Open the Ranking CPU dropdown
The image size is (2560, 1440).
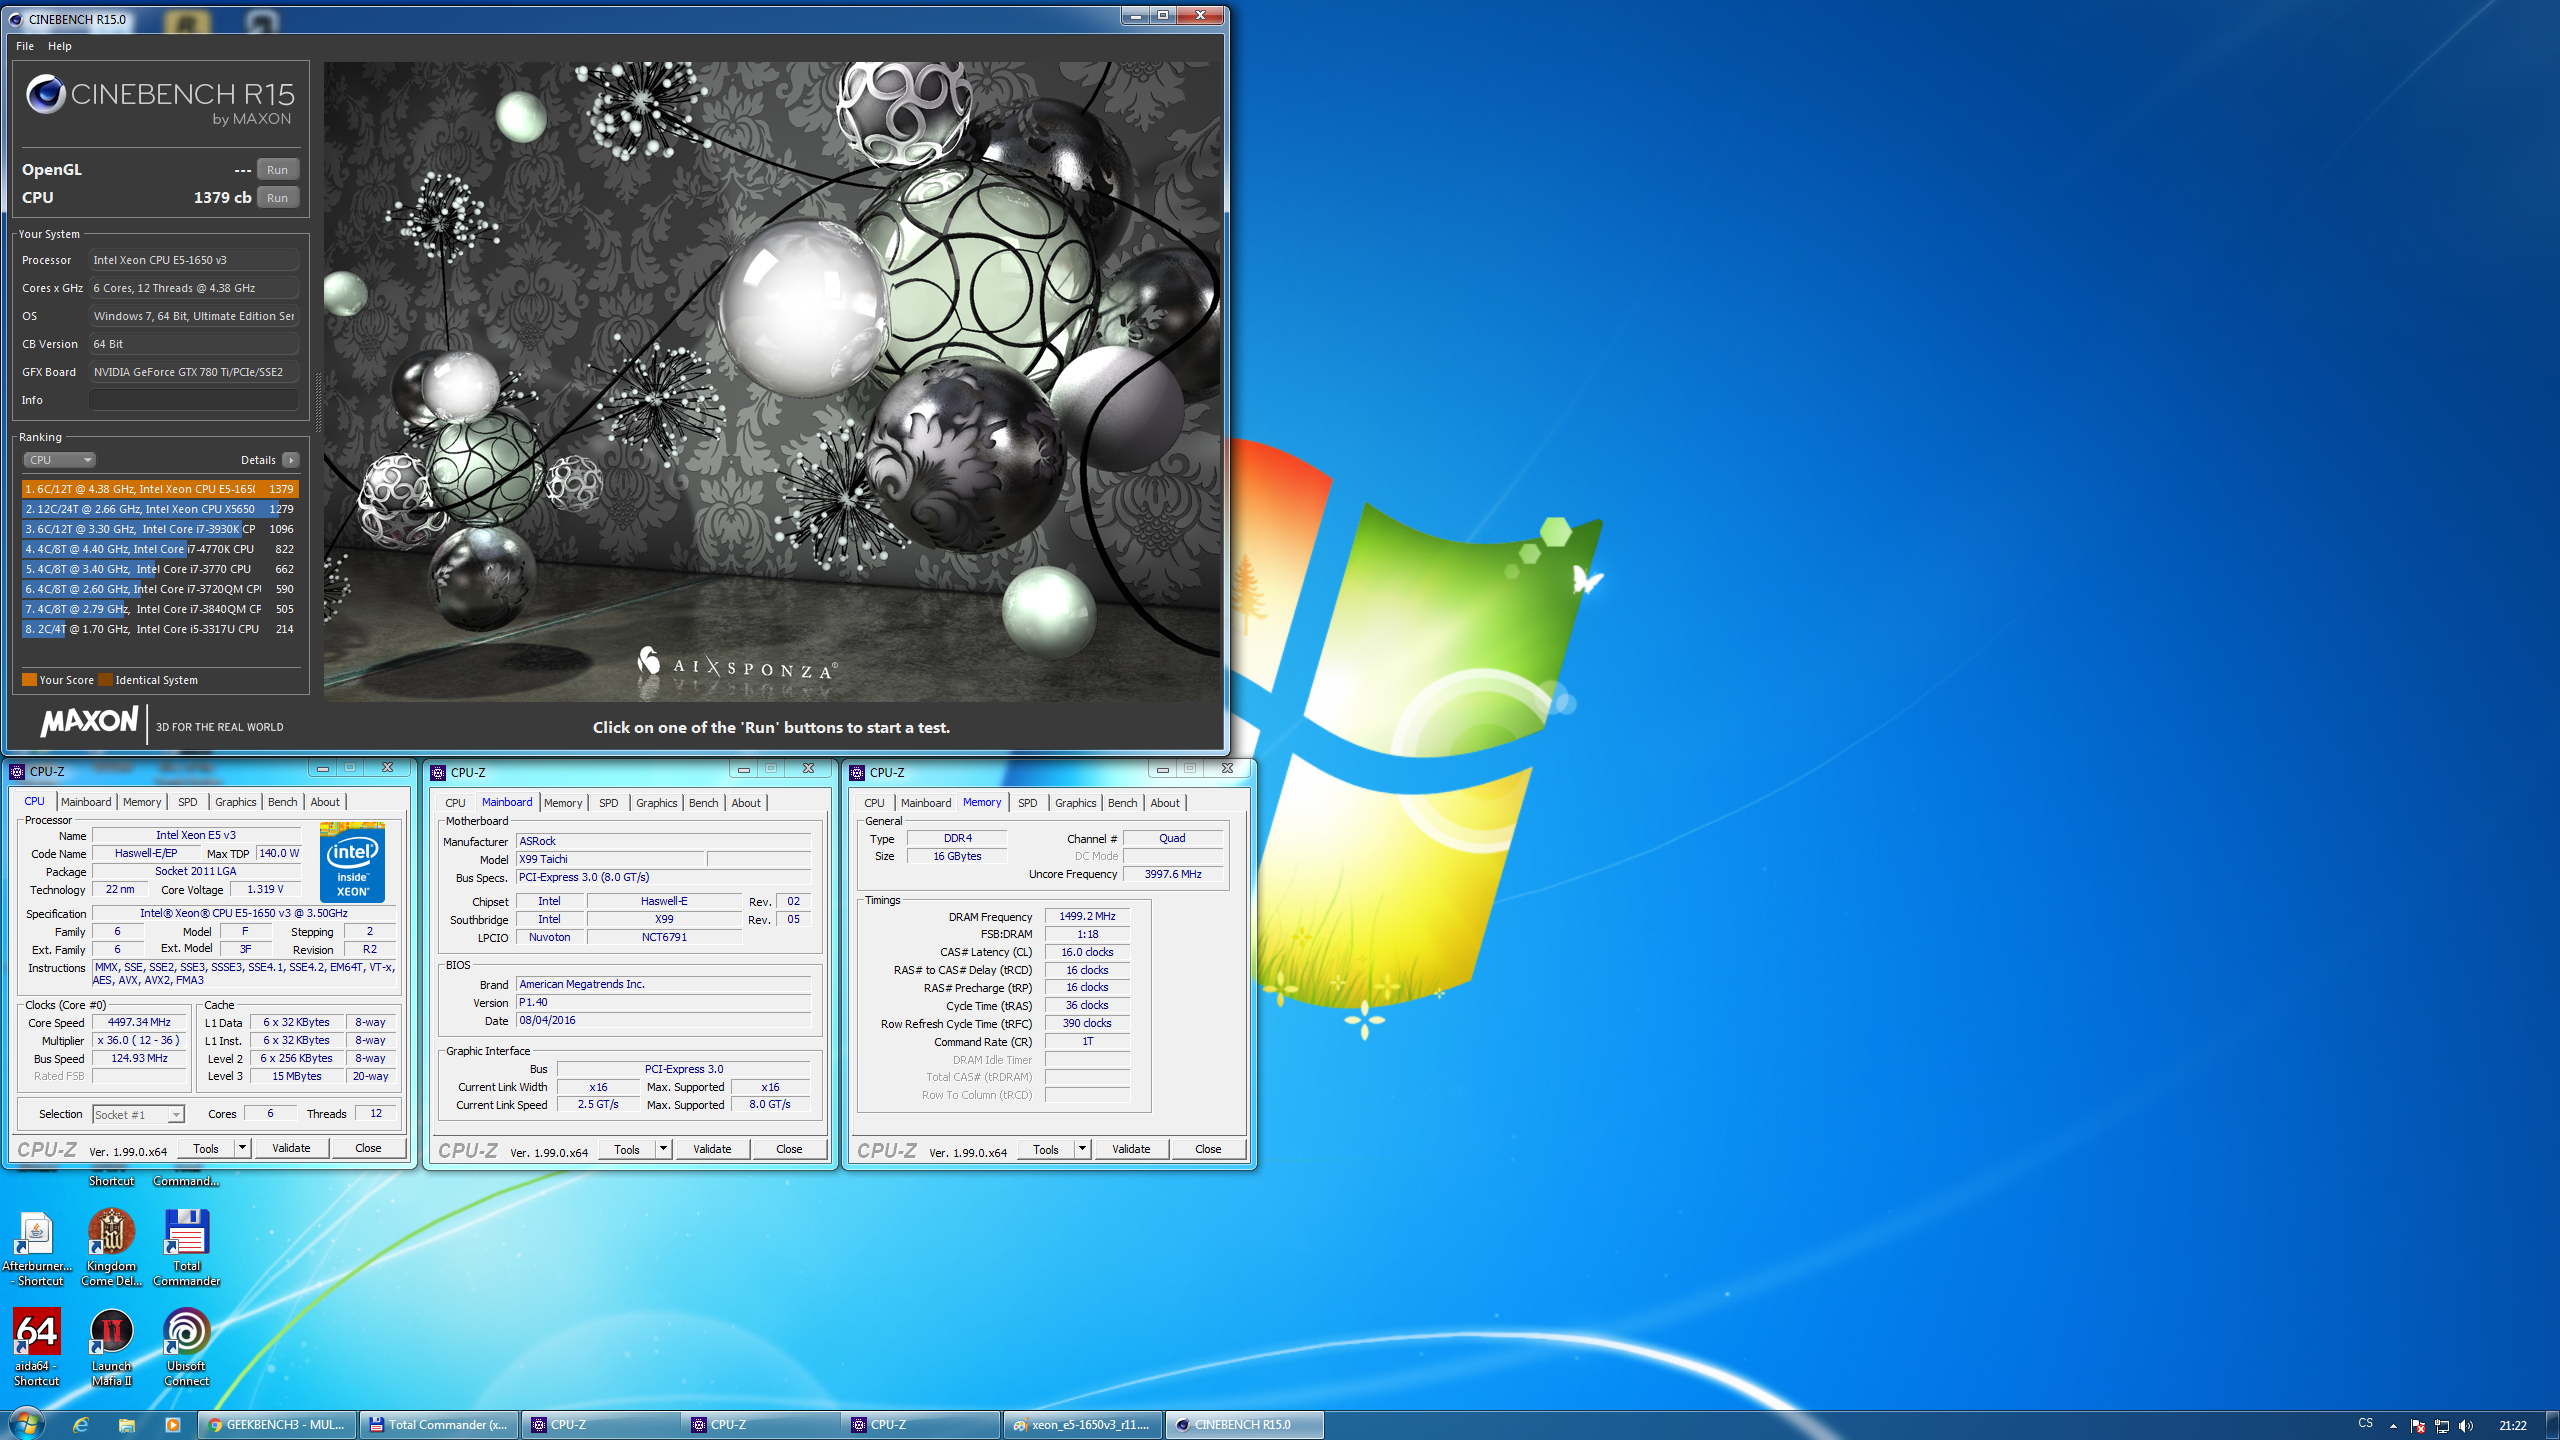(59, 460)
